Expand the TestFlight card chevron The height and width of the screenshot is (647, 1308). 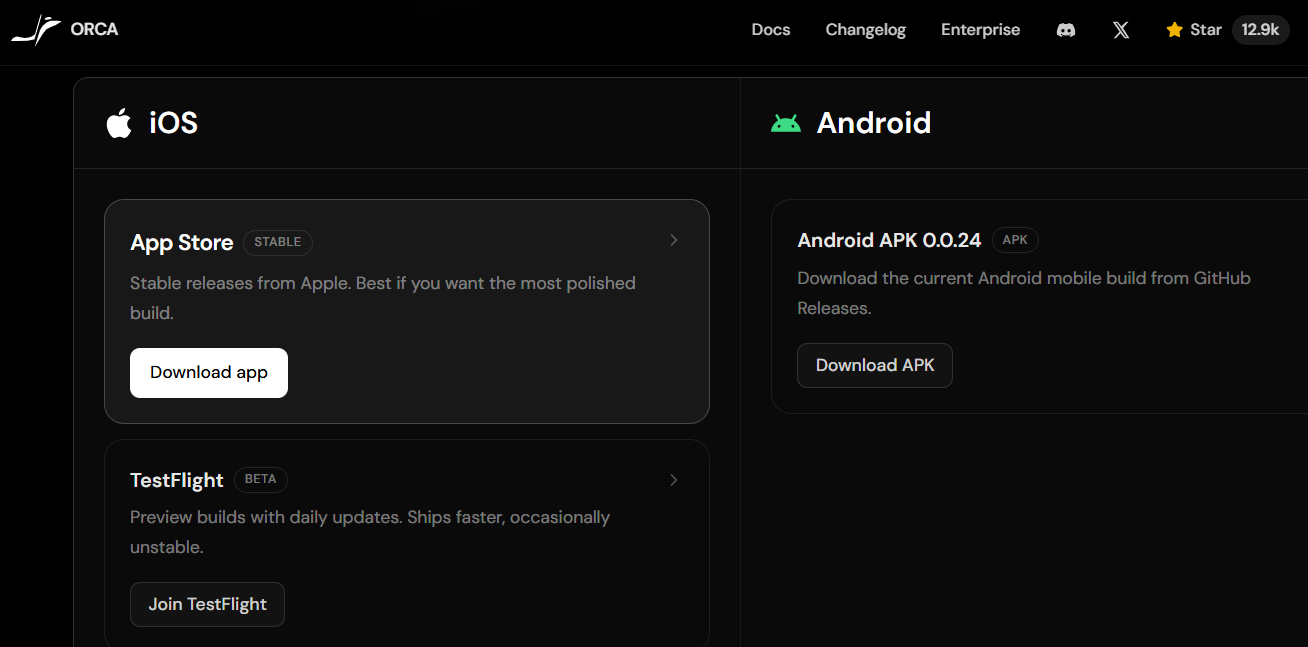click(674, 480)
